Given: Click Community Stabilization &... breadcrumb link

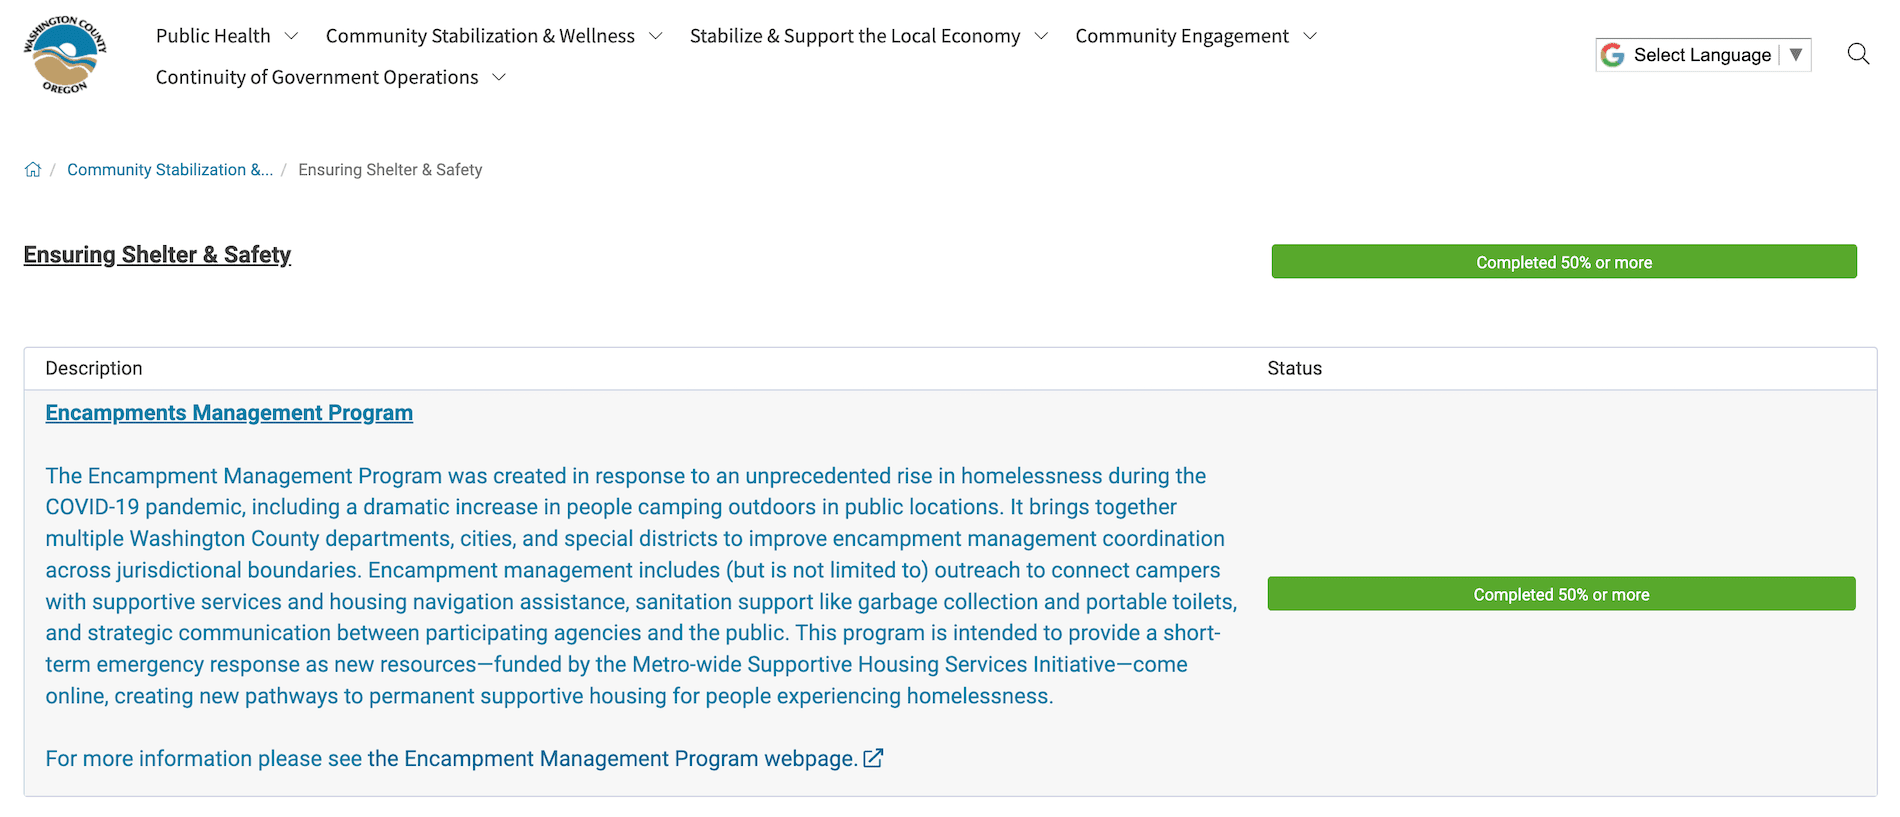Looking at the screenshot, I should tap(170, 170).
